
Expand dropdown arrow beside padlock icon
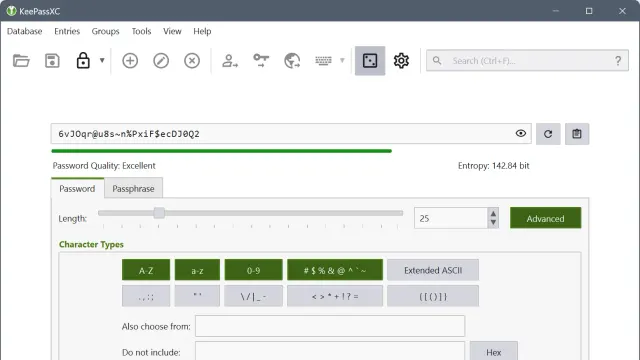[102, 60]
